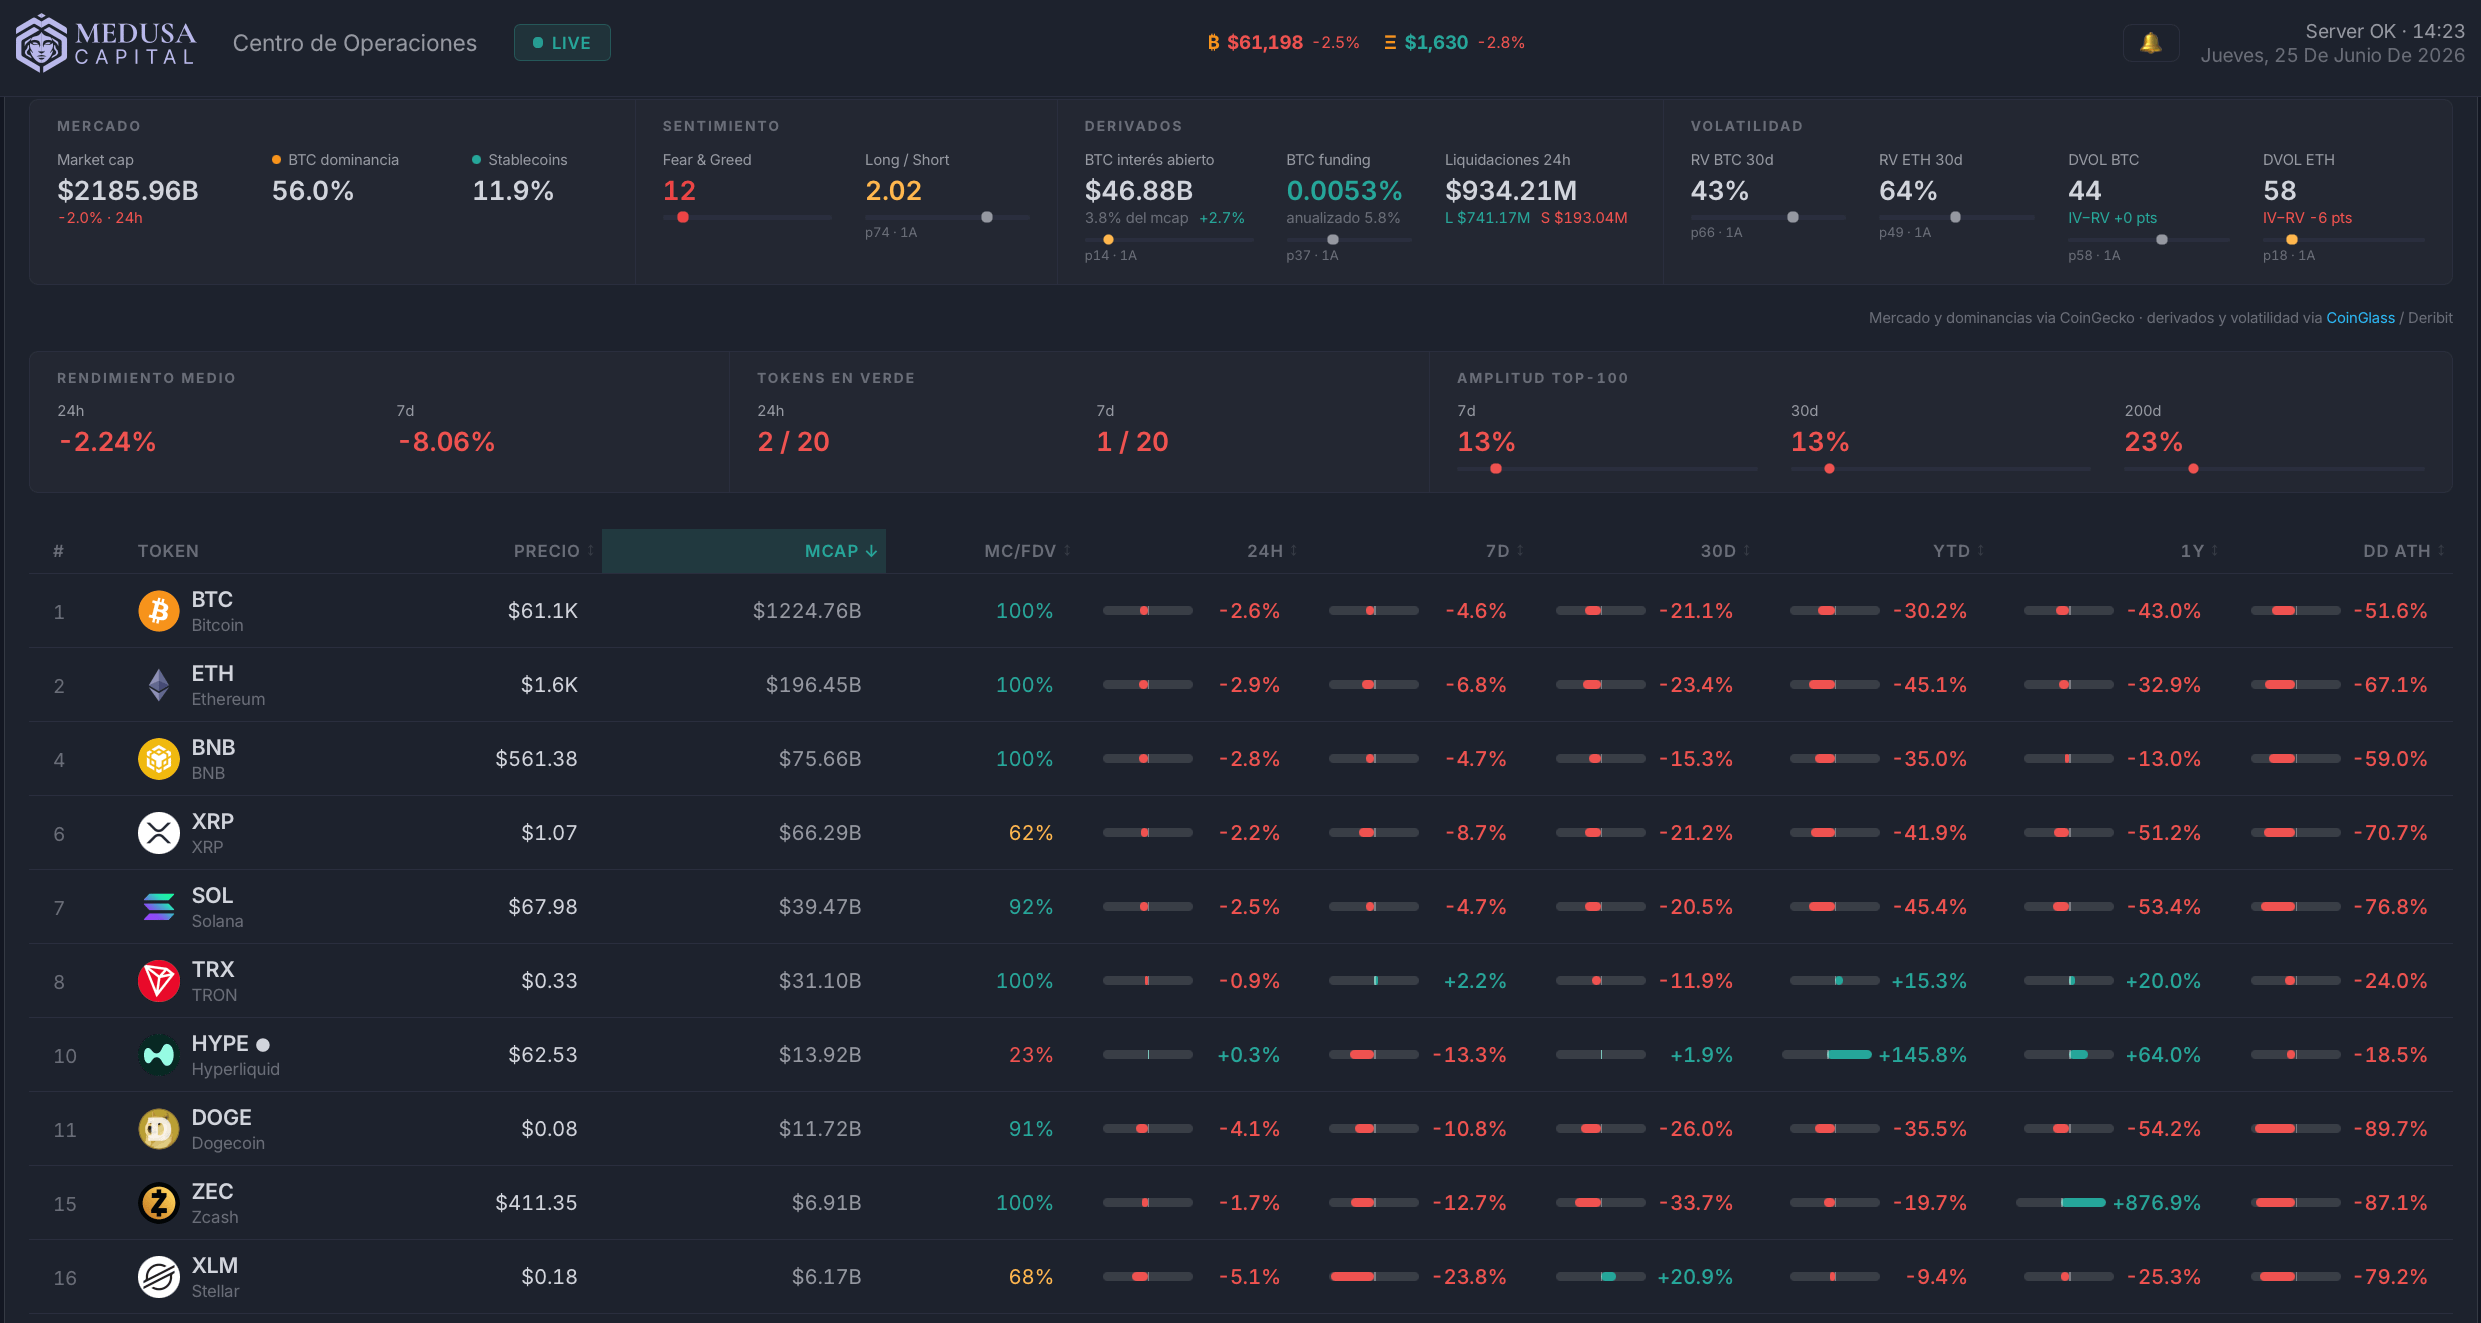The image size is (2481, 1323).
Task: Click the BNB token icon
Action: coord(159,759)
